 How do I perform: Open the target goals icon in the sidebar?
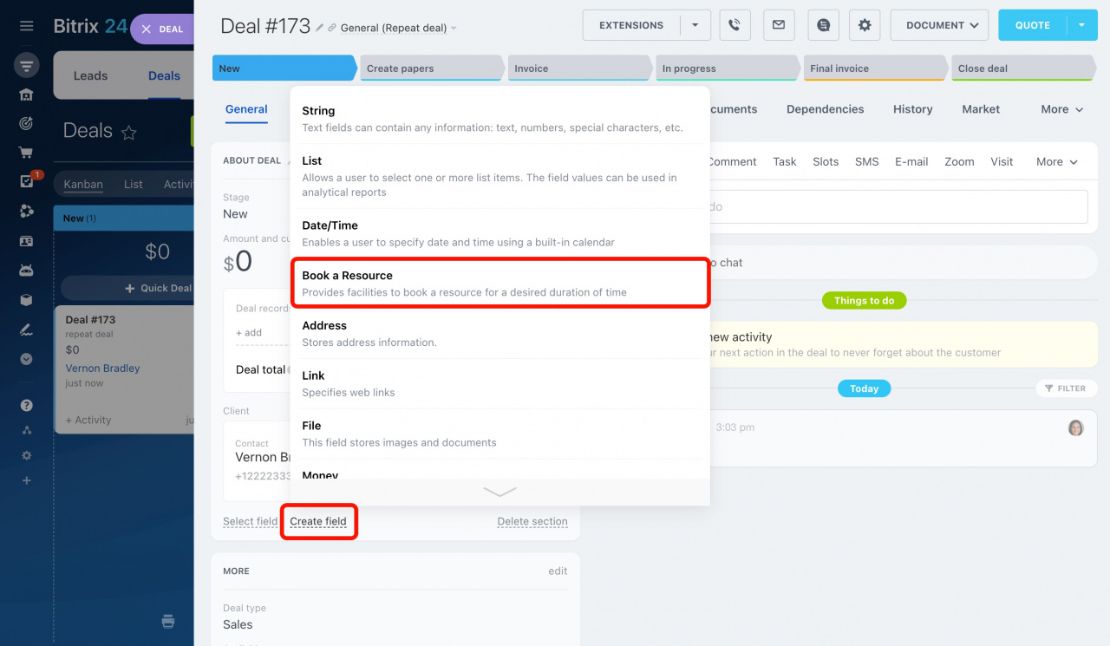pyautogui.click(x=26, y=123)
